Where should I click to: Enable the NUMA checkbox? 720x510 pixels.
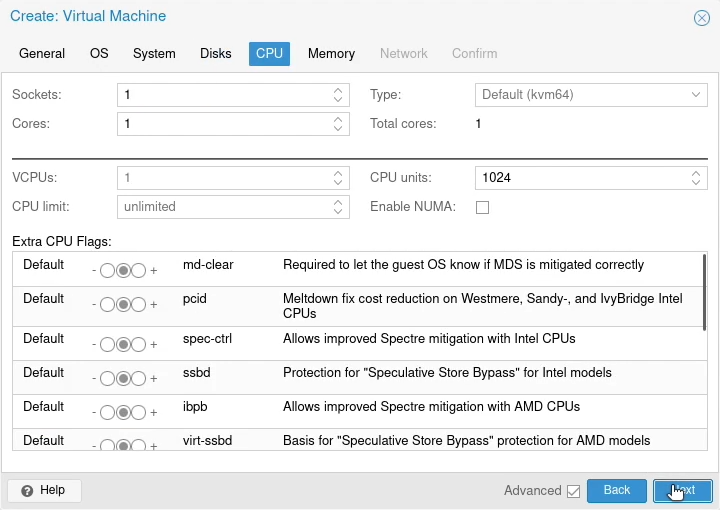pos(483,207)
